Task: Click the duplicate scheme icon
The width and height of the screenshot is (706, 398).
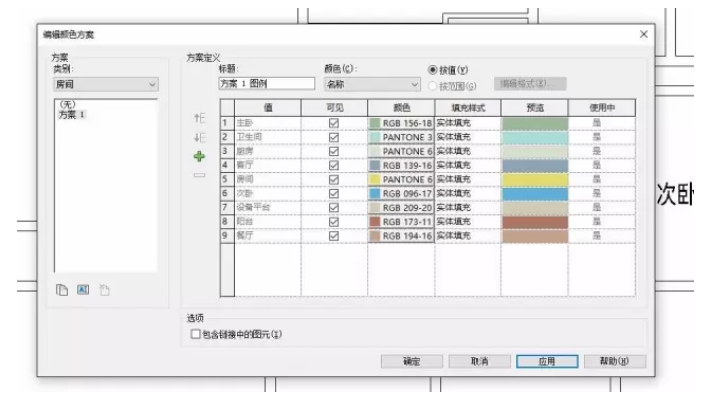Action: [x=62, y=290]
